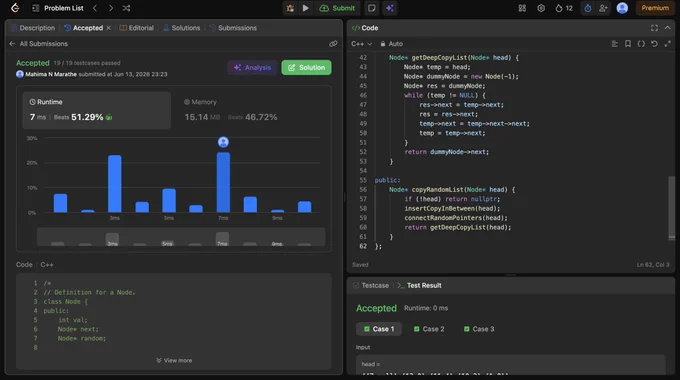Click the 7ms bar in runtime chart
Screen dimensions: 680x380
(223, 182)
